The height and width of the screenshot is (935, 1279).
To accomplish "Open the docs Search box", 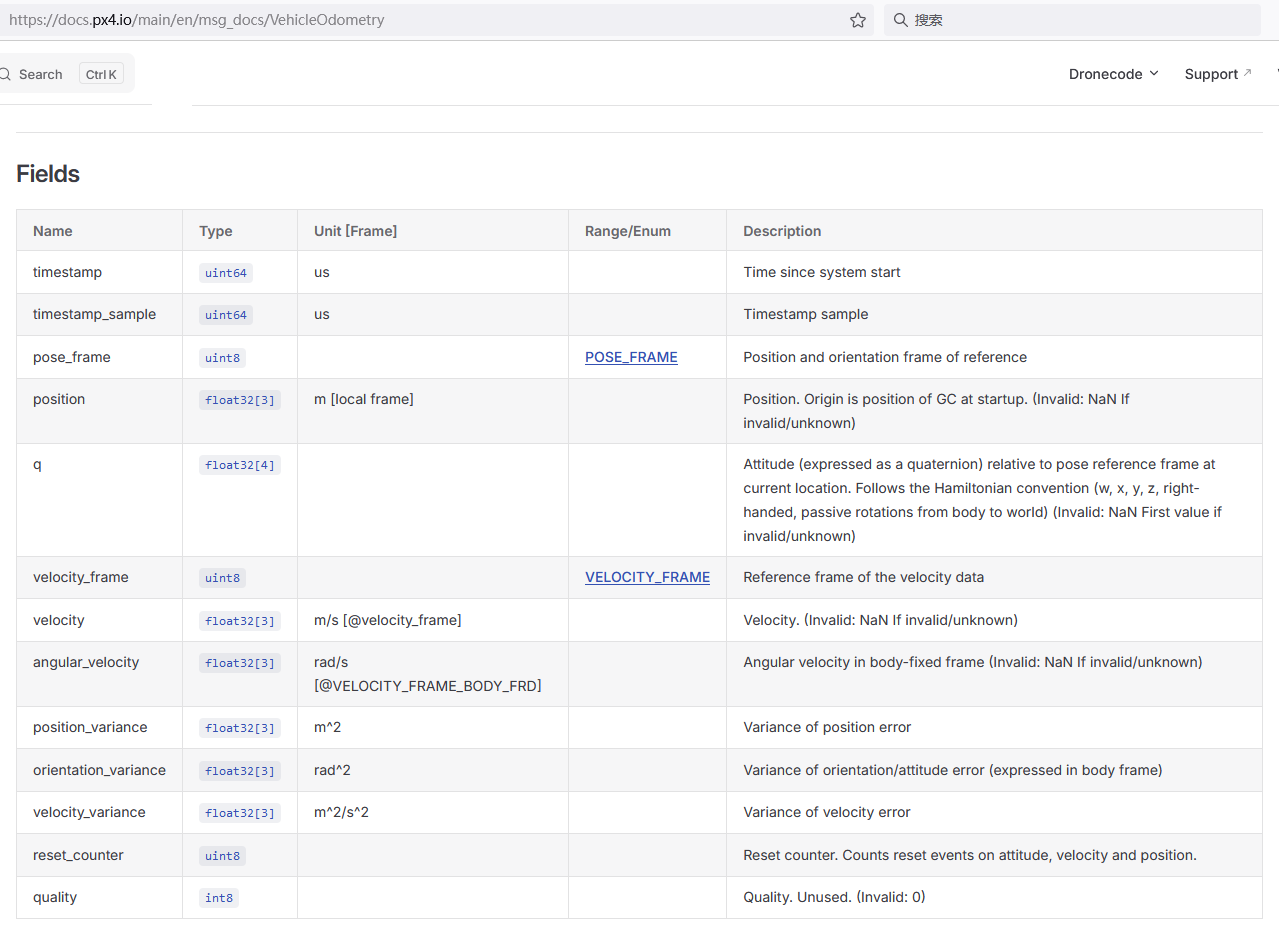I will coord(65,74).
